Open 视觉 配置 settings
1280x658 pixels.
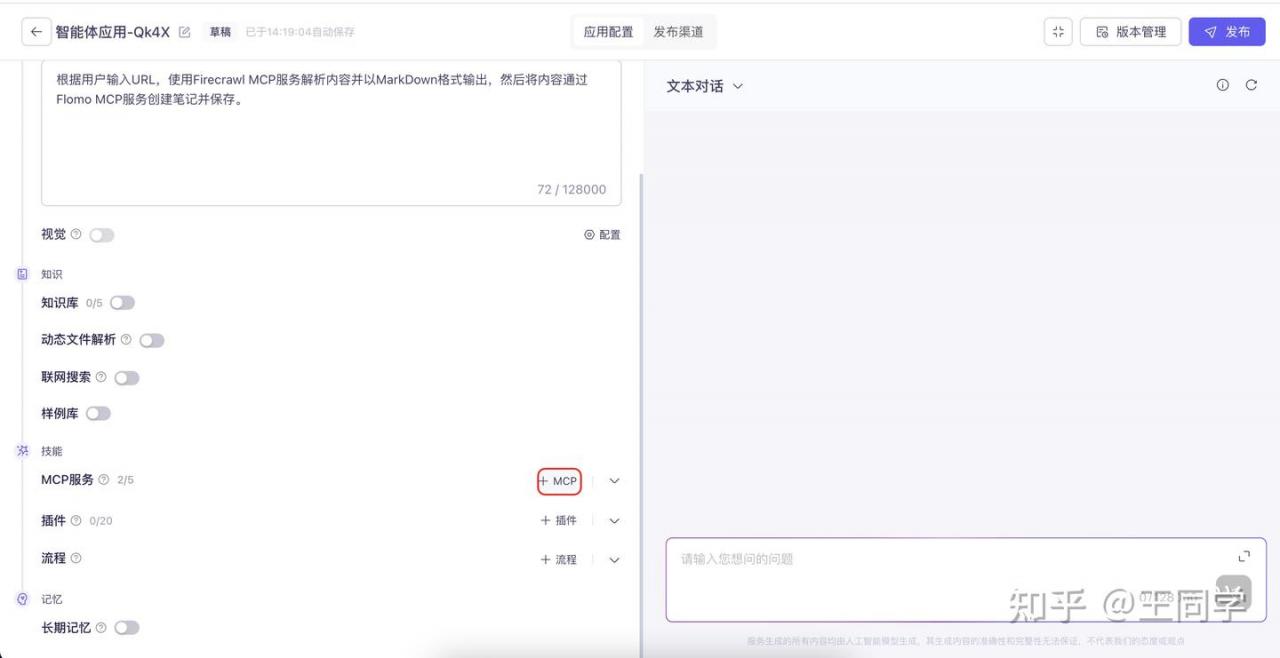pyautogui.click(x=602, y=235)
